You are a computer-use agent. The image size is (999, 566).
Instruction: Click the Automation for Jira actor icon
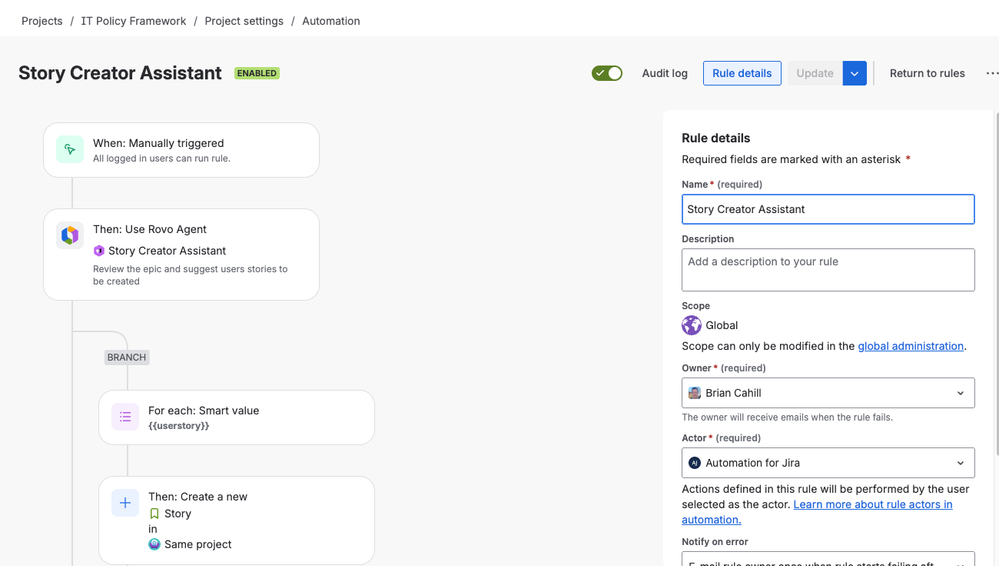694,463
